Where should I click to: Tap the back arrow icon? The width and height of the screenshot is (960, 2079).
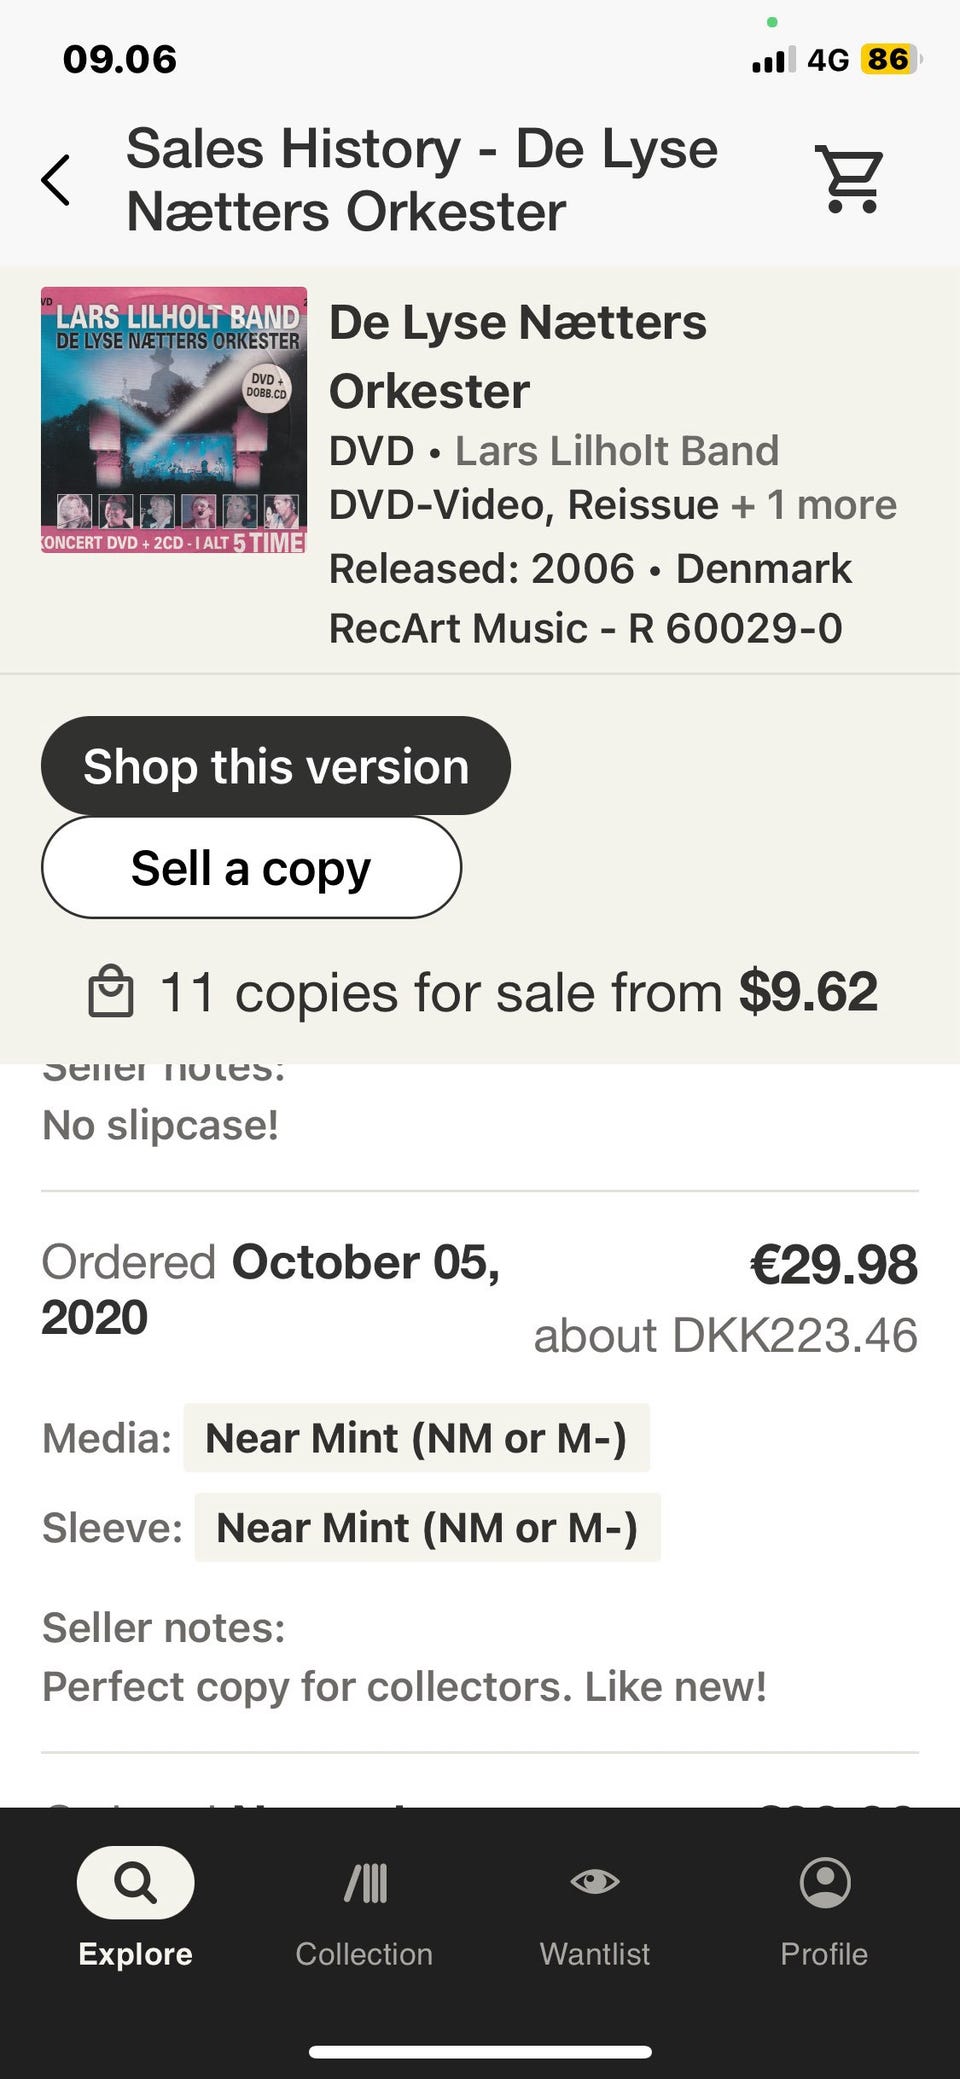(x=56, y=180)
